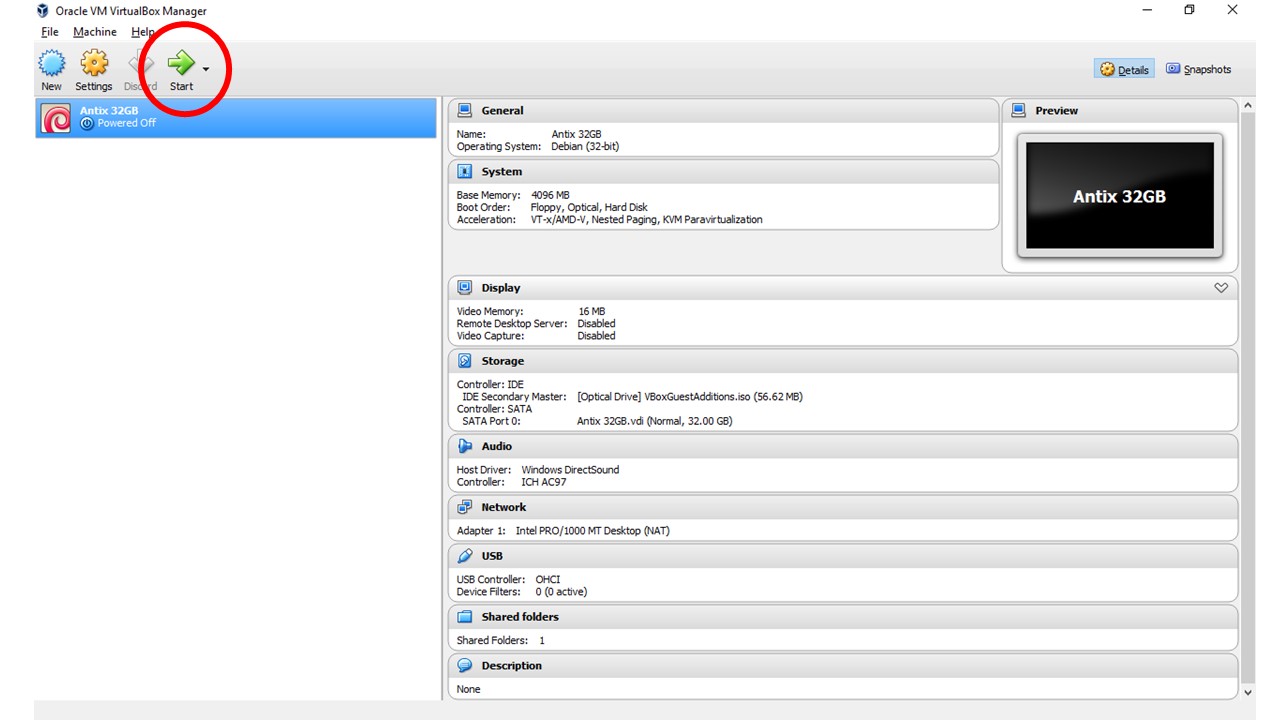Viewport: 1280px width, 720px height.
Task: Collapse the Display section with its chevron
Action: (x=1220, y=288)
